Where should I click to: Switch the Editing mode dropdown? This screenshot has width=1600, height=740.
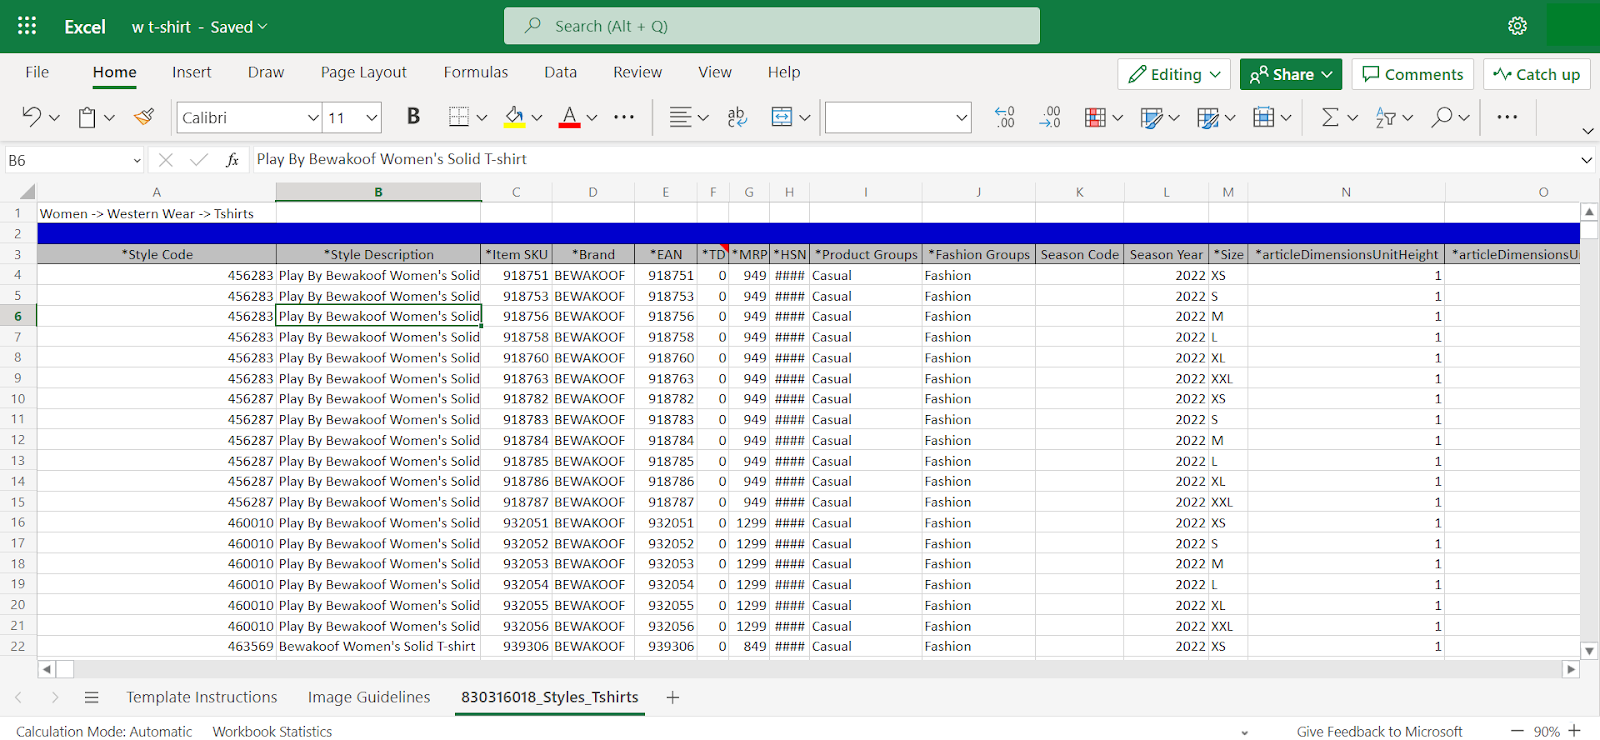pyautogui.click(x=1174, y=74)
